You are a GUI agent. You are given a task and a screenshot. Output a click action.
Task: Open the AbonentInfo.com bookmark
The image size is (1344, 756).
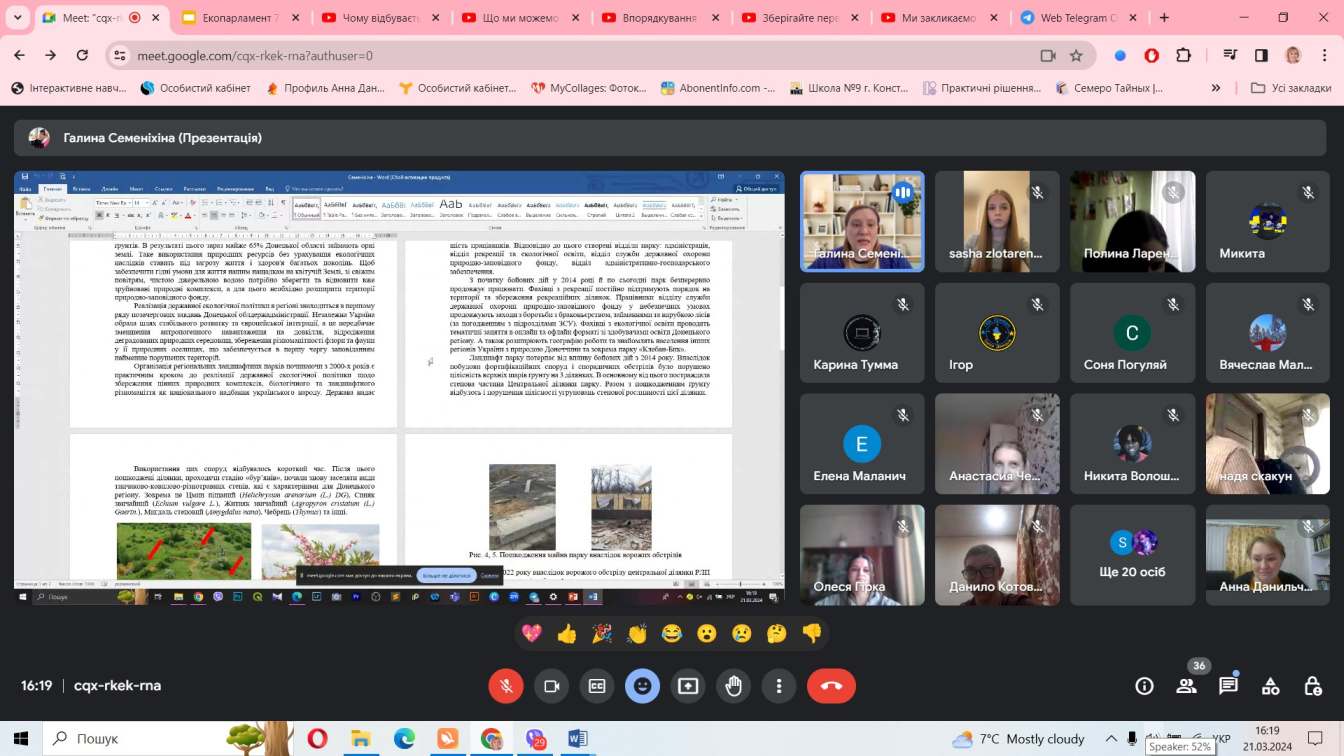click(x=718, y=88)
